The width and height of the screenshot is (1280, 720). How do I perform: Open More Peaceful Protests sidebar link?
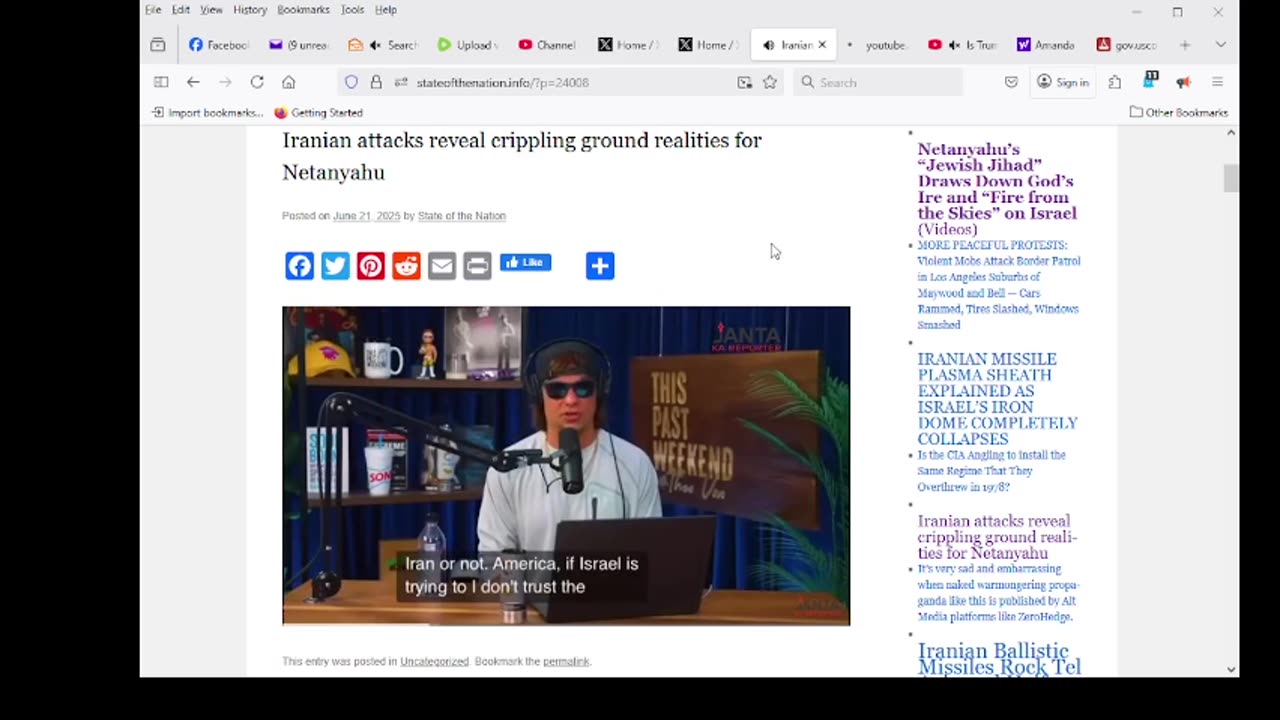coord(998,285)
